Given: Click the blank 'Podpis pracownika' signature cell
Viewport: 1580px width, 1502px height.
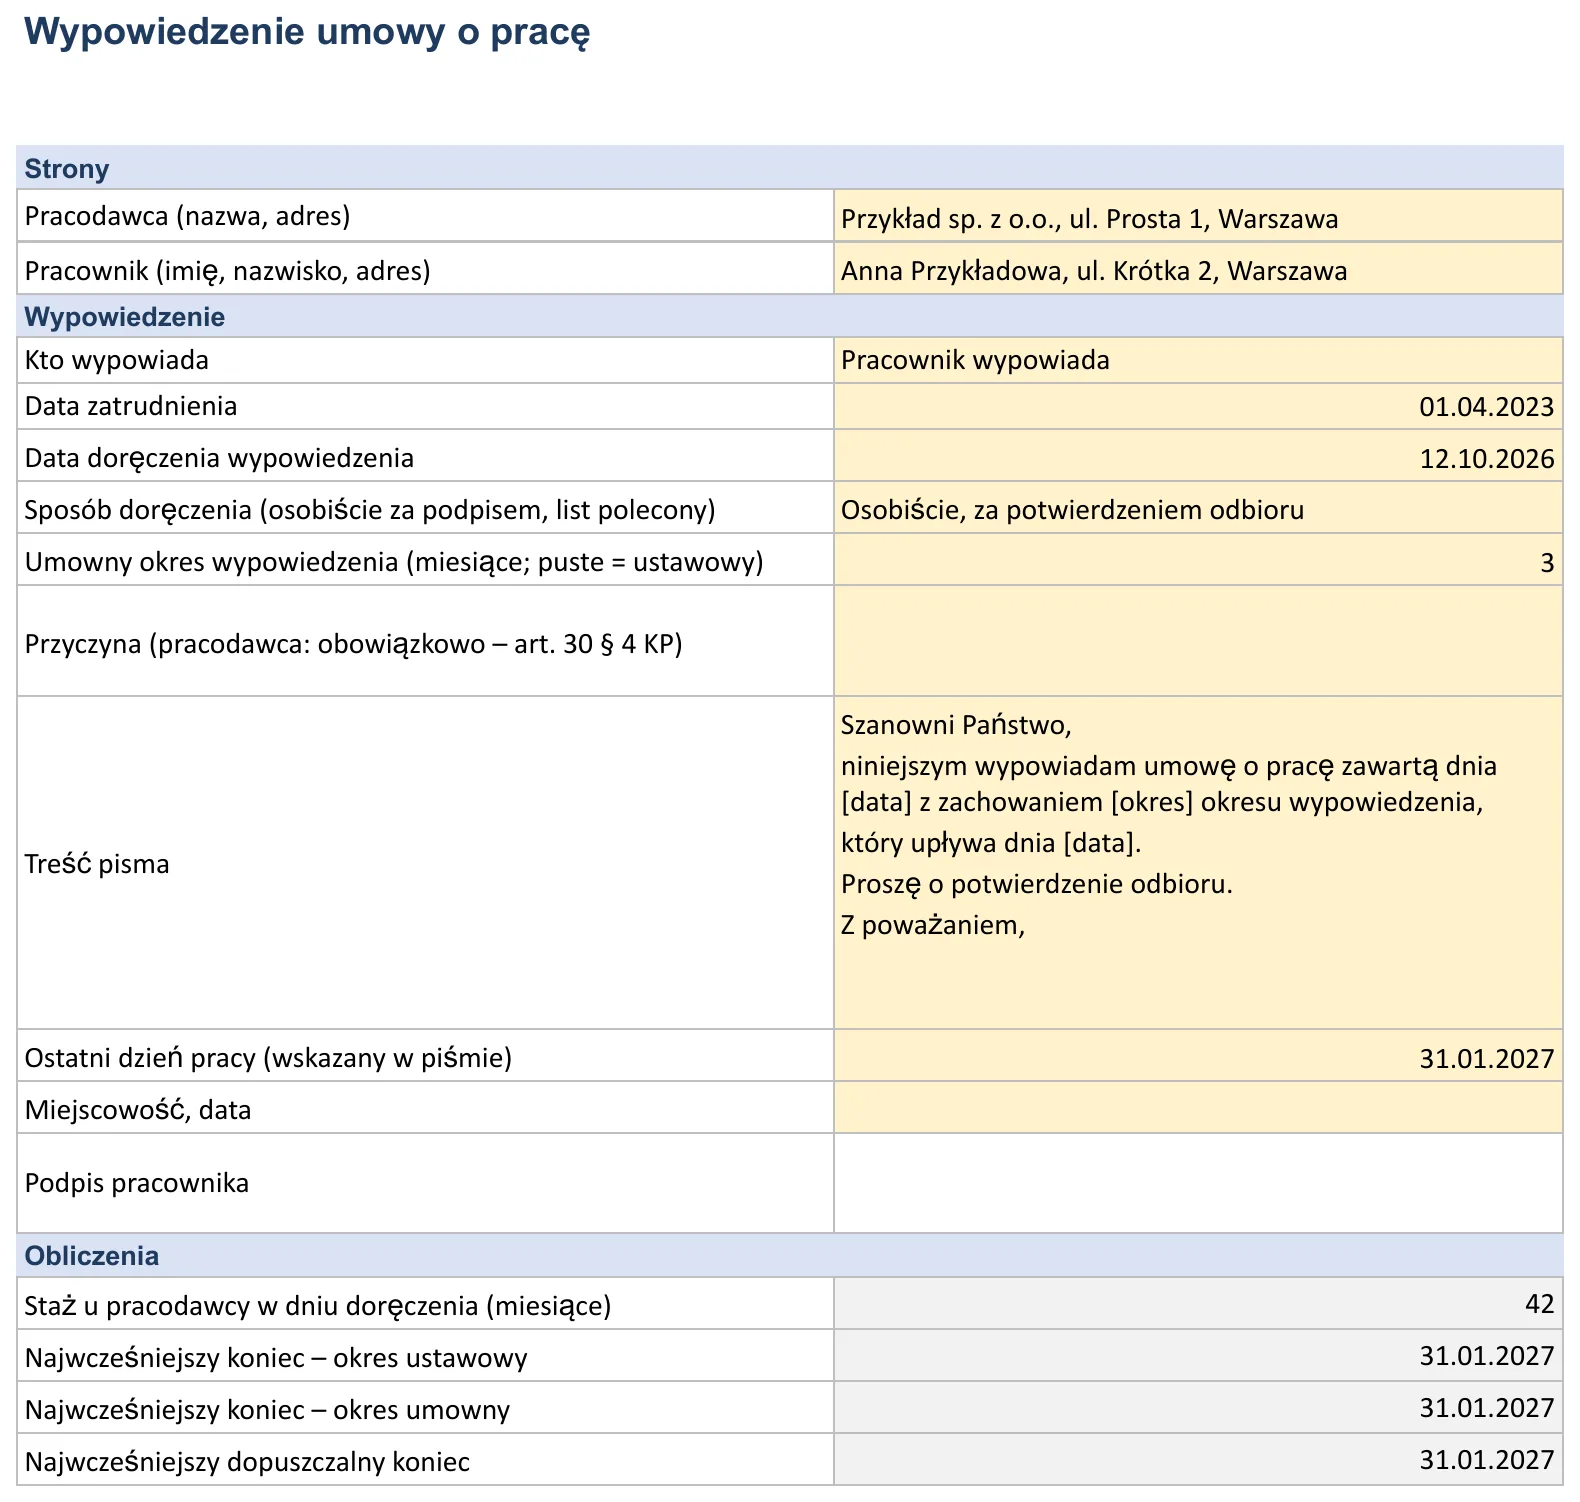Looking at the screenshot, I should click(1198, 1184).
